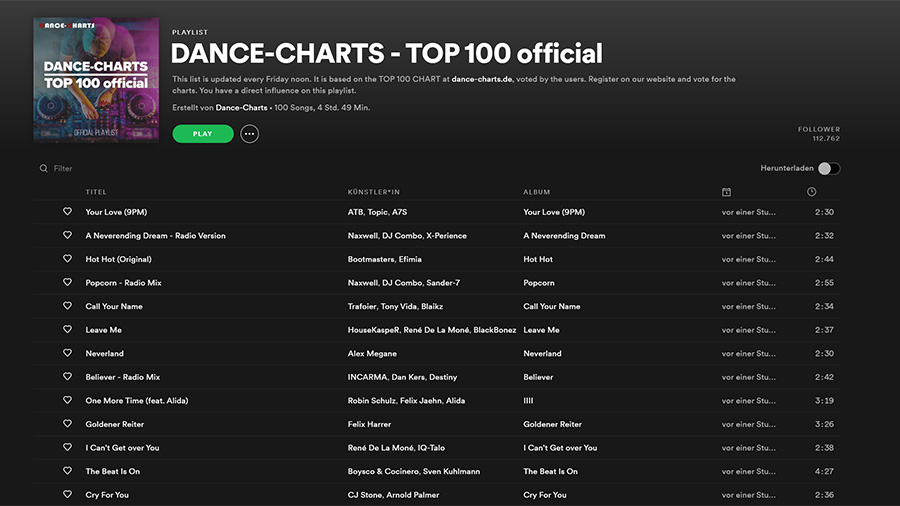Heart the track Call Your Name
This screenshot has width=900, height=506.
pos(67,306)
